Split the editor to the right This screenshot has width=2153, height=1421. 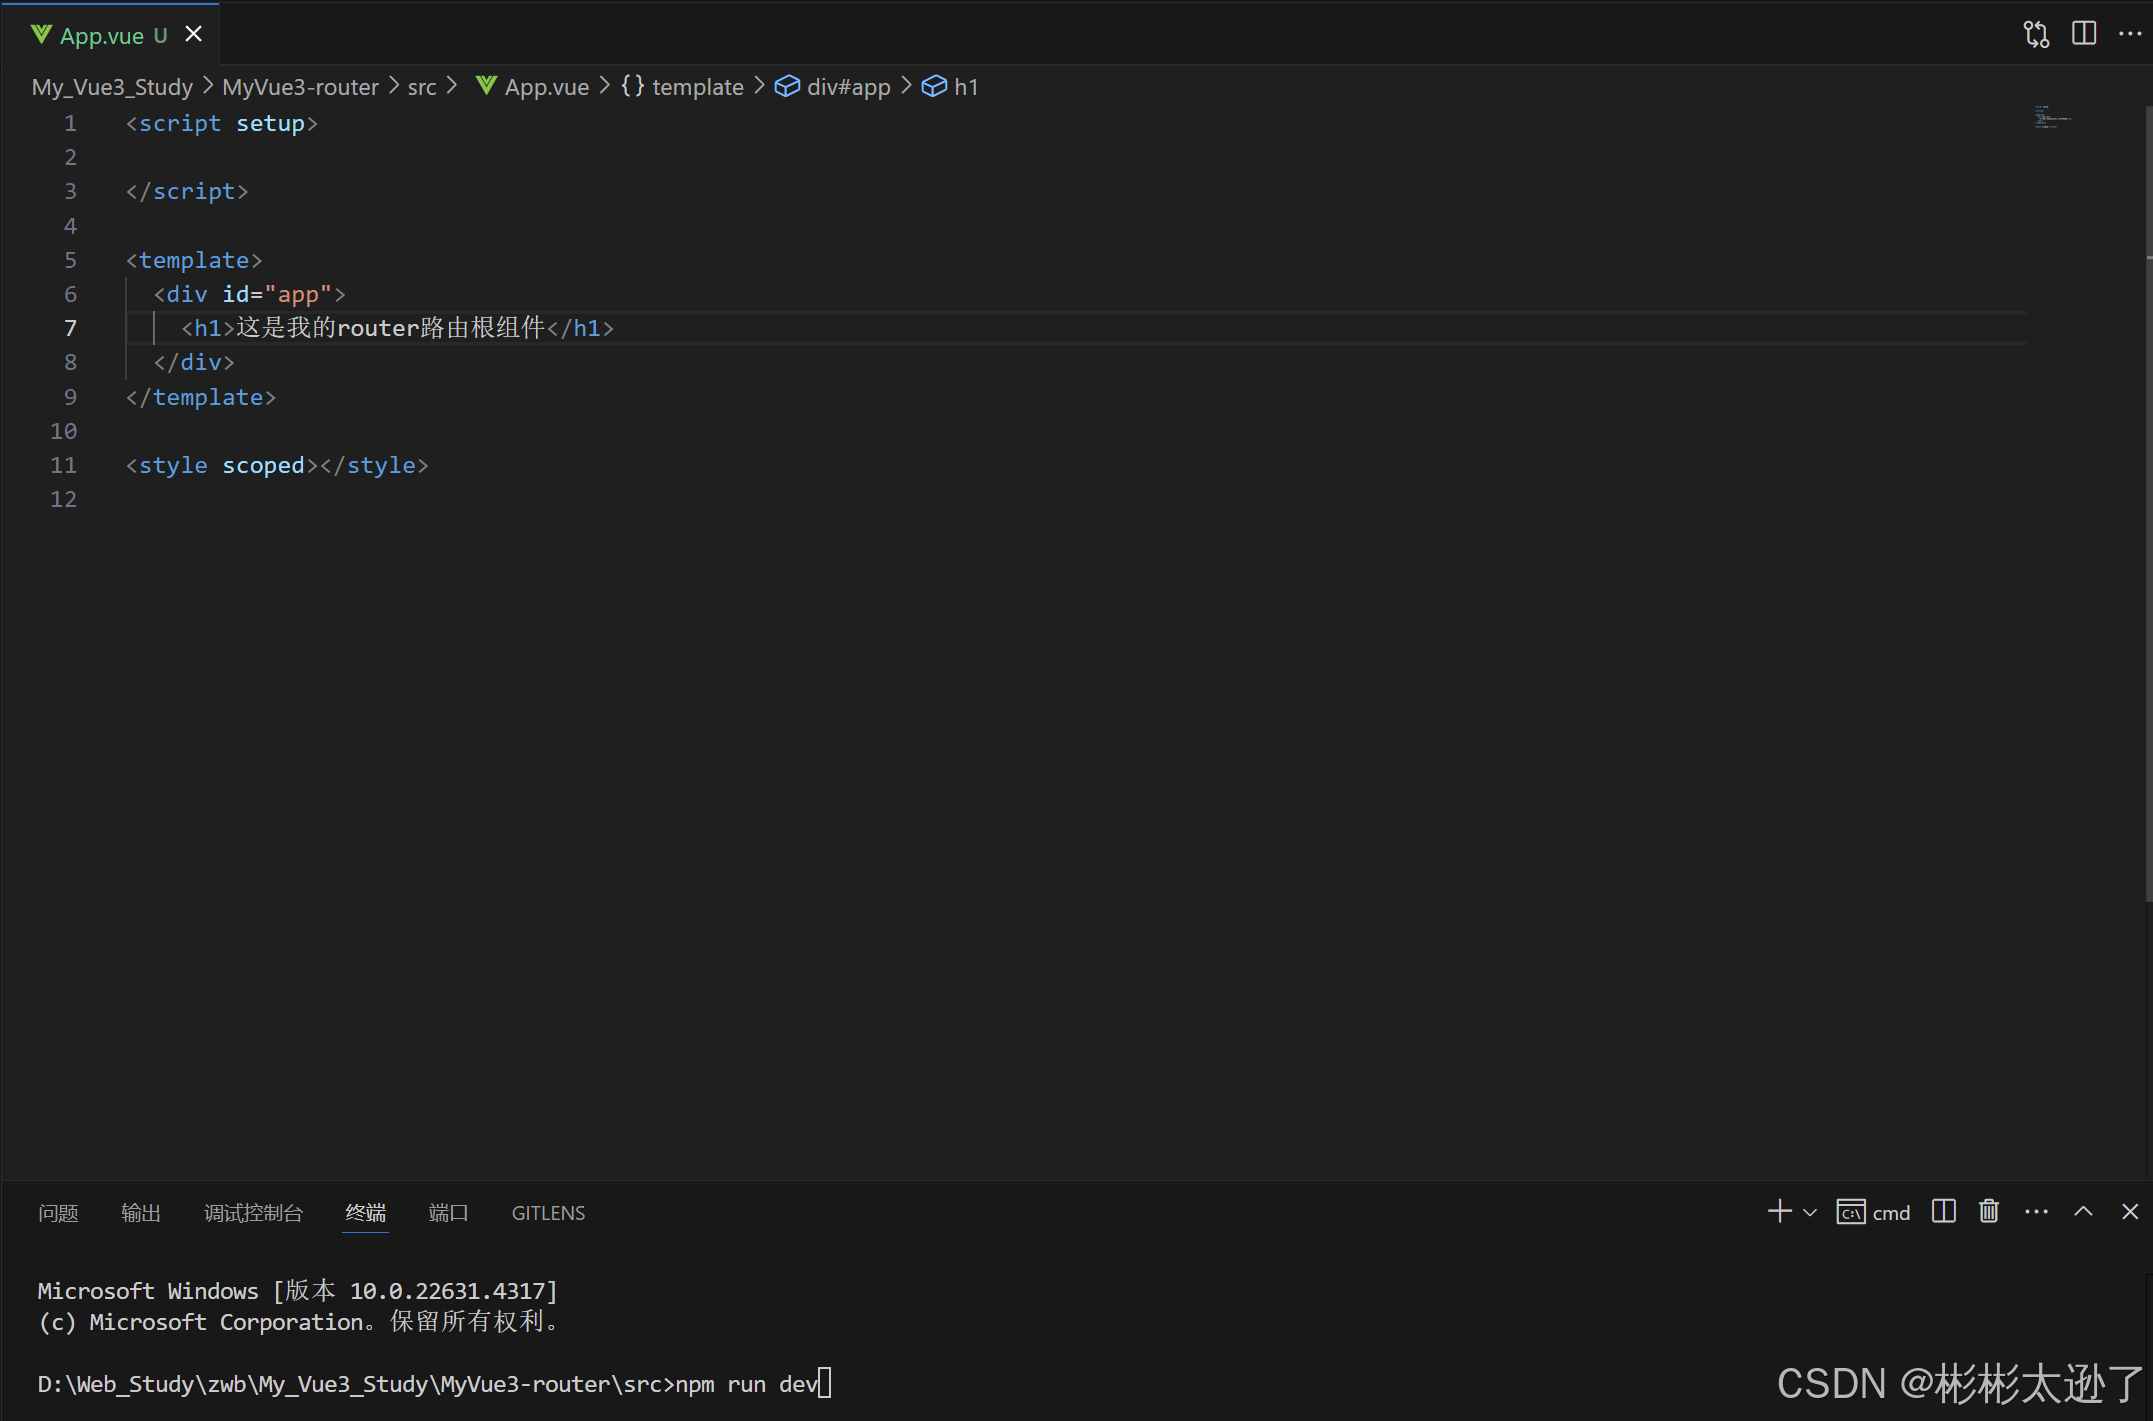click(x=2084, y=34)
